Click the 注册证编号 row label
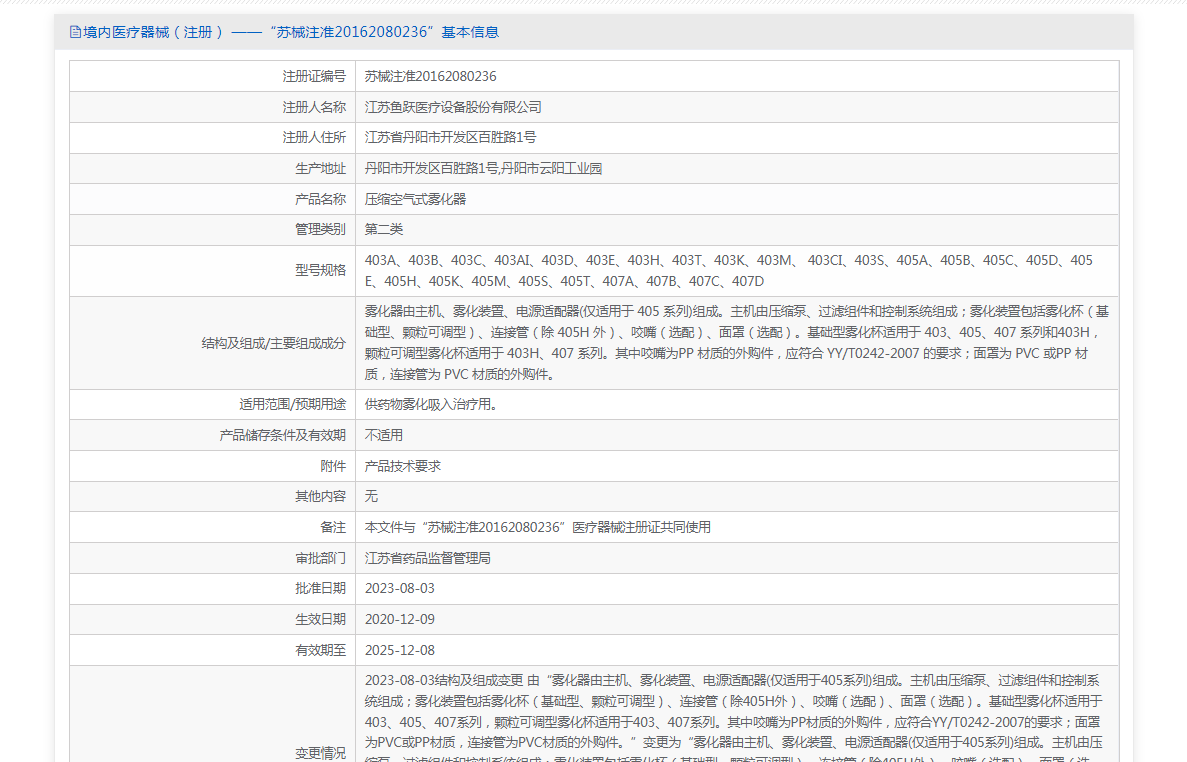This screenshot has width=1187, height=762. (314, 76)
